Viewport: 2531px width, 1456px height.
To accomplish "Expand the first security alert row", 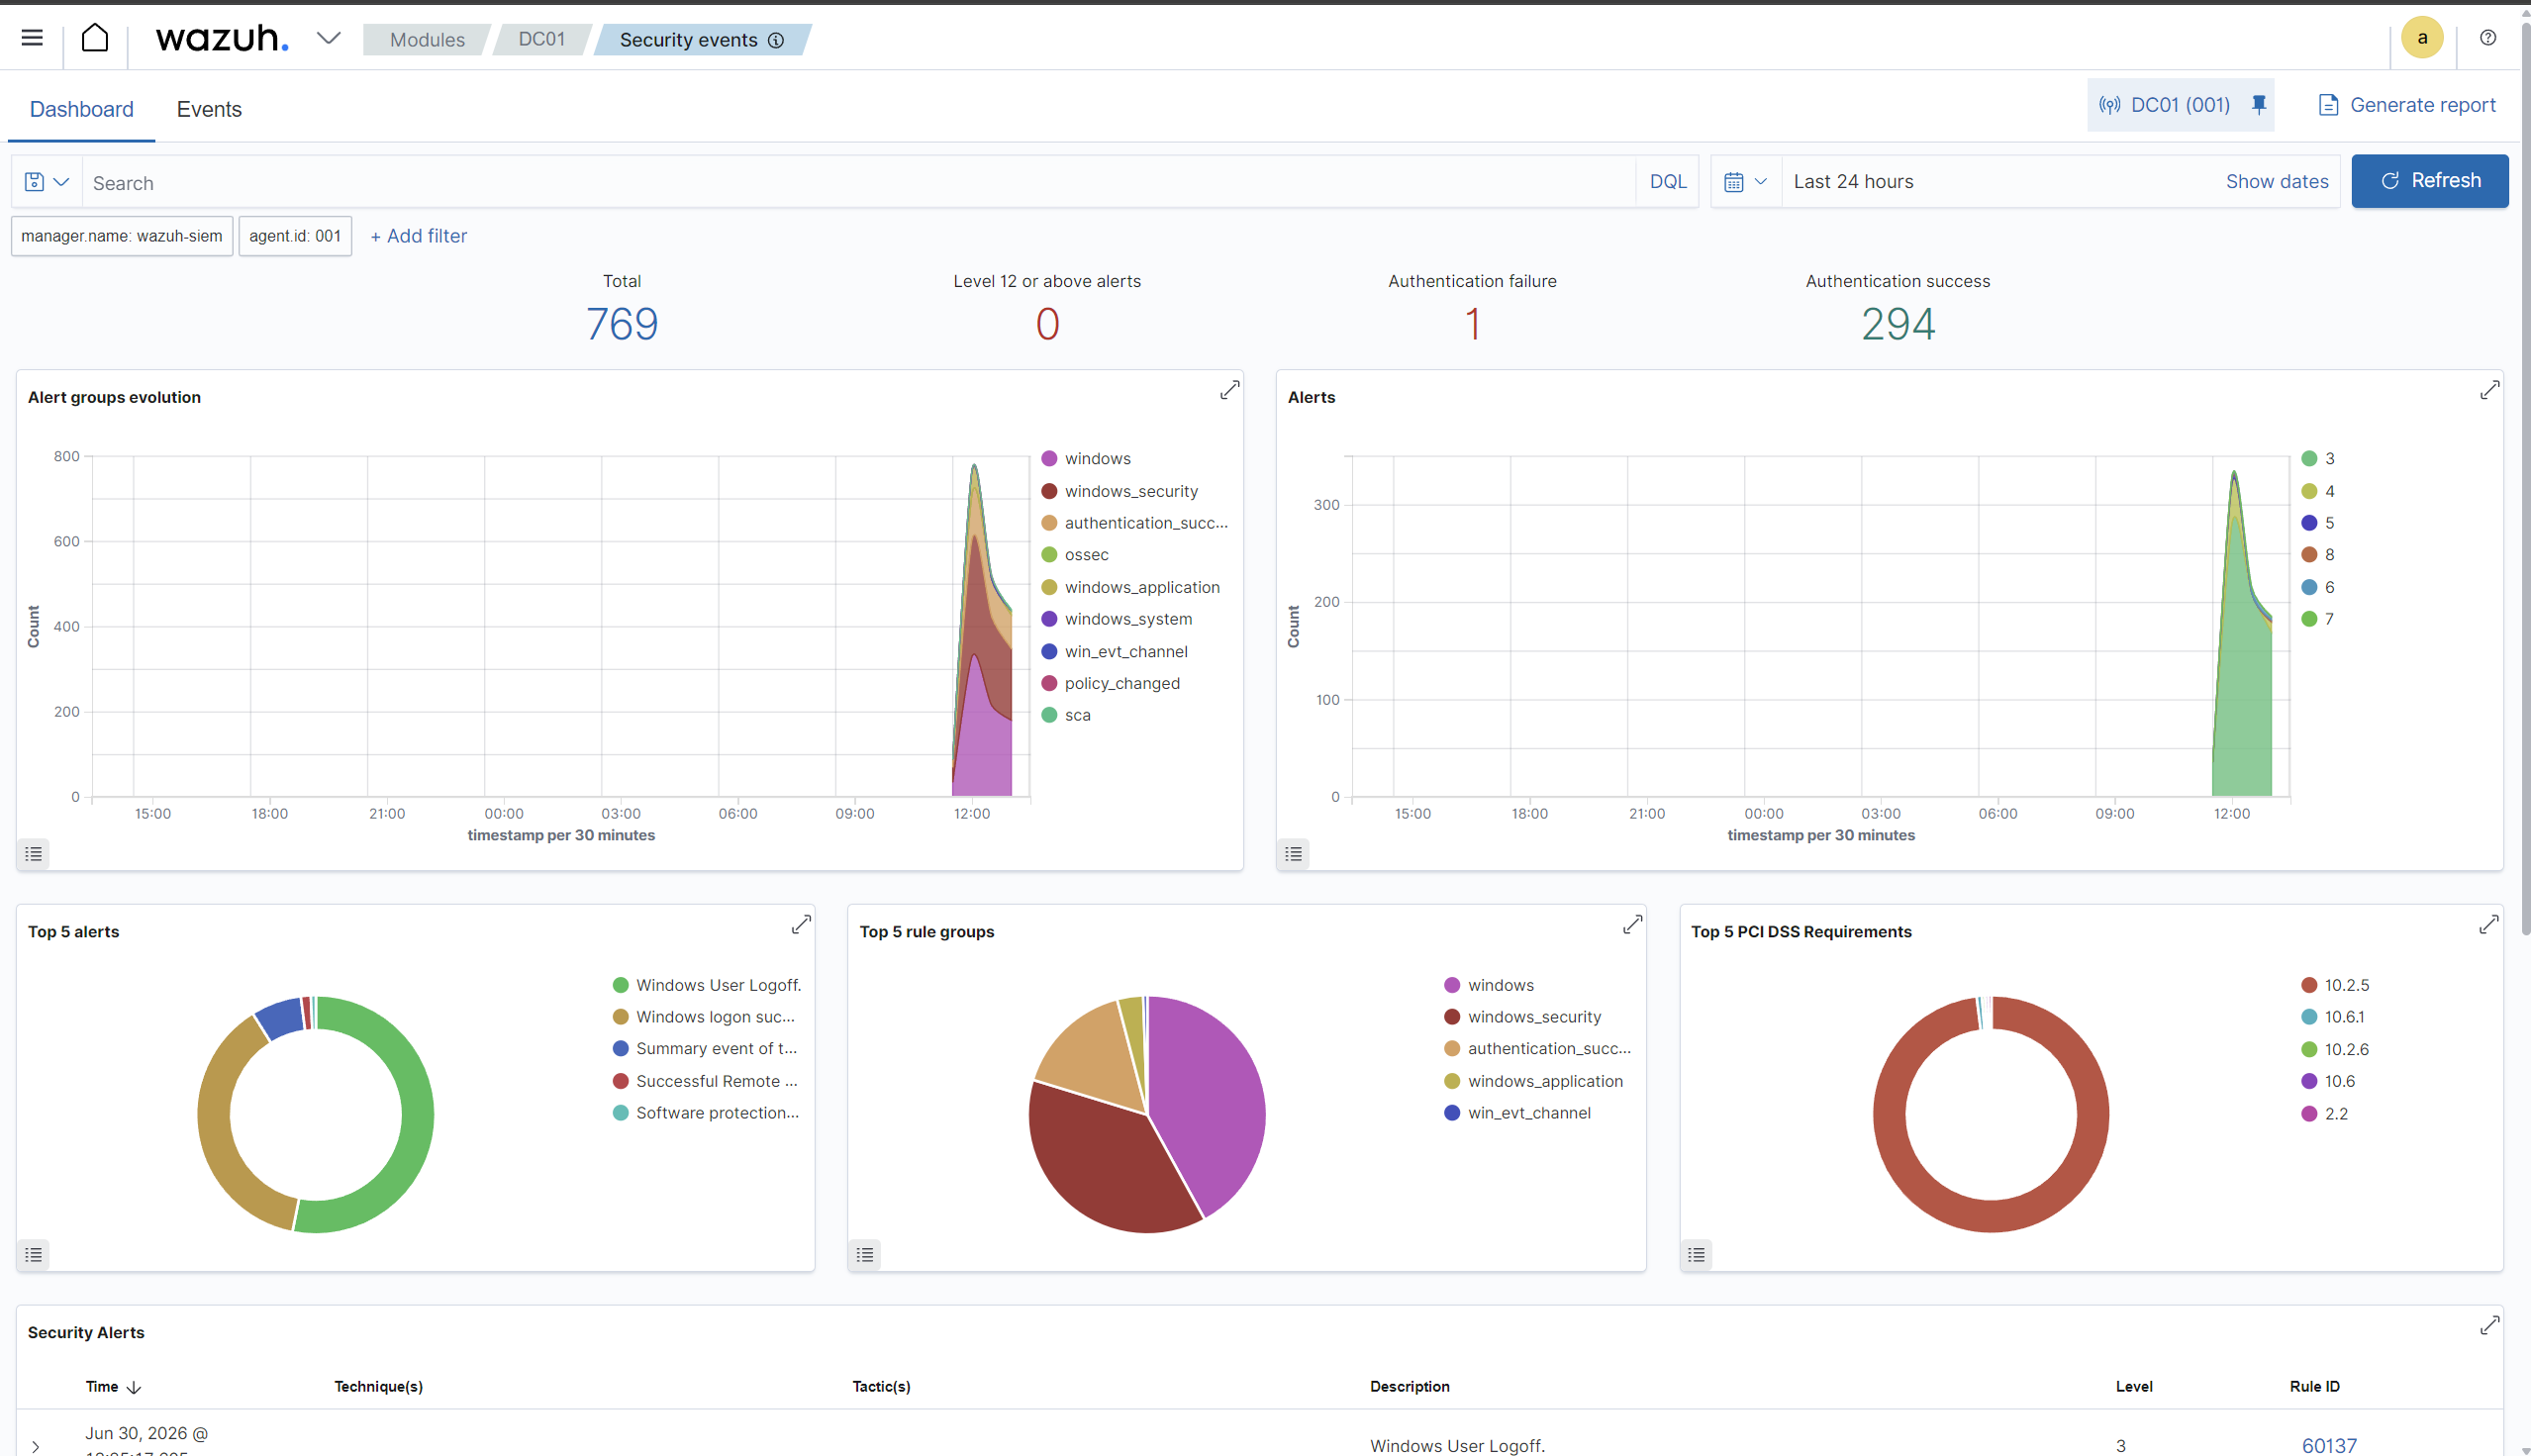I will click(36, 1446).
